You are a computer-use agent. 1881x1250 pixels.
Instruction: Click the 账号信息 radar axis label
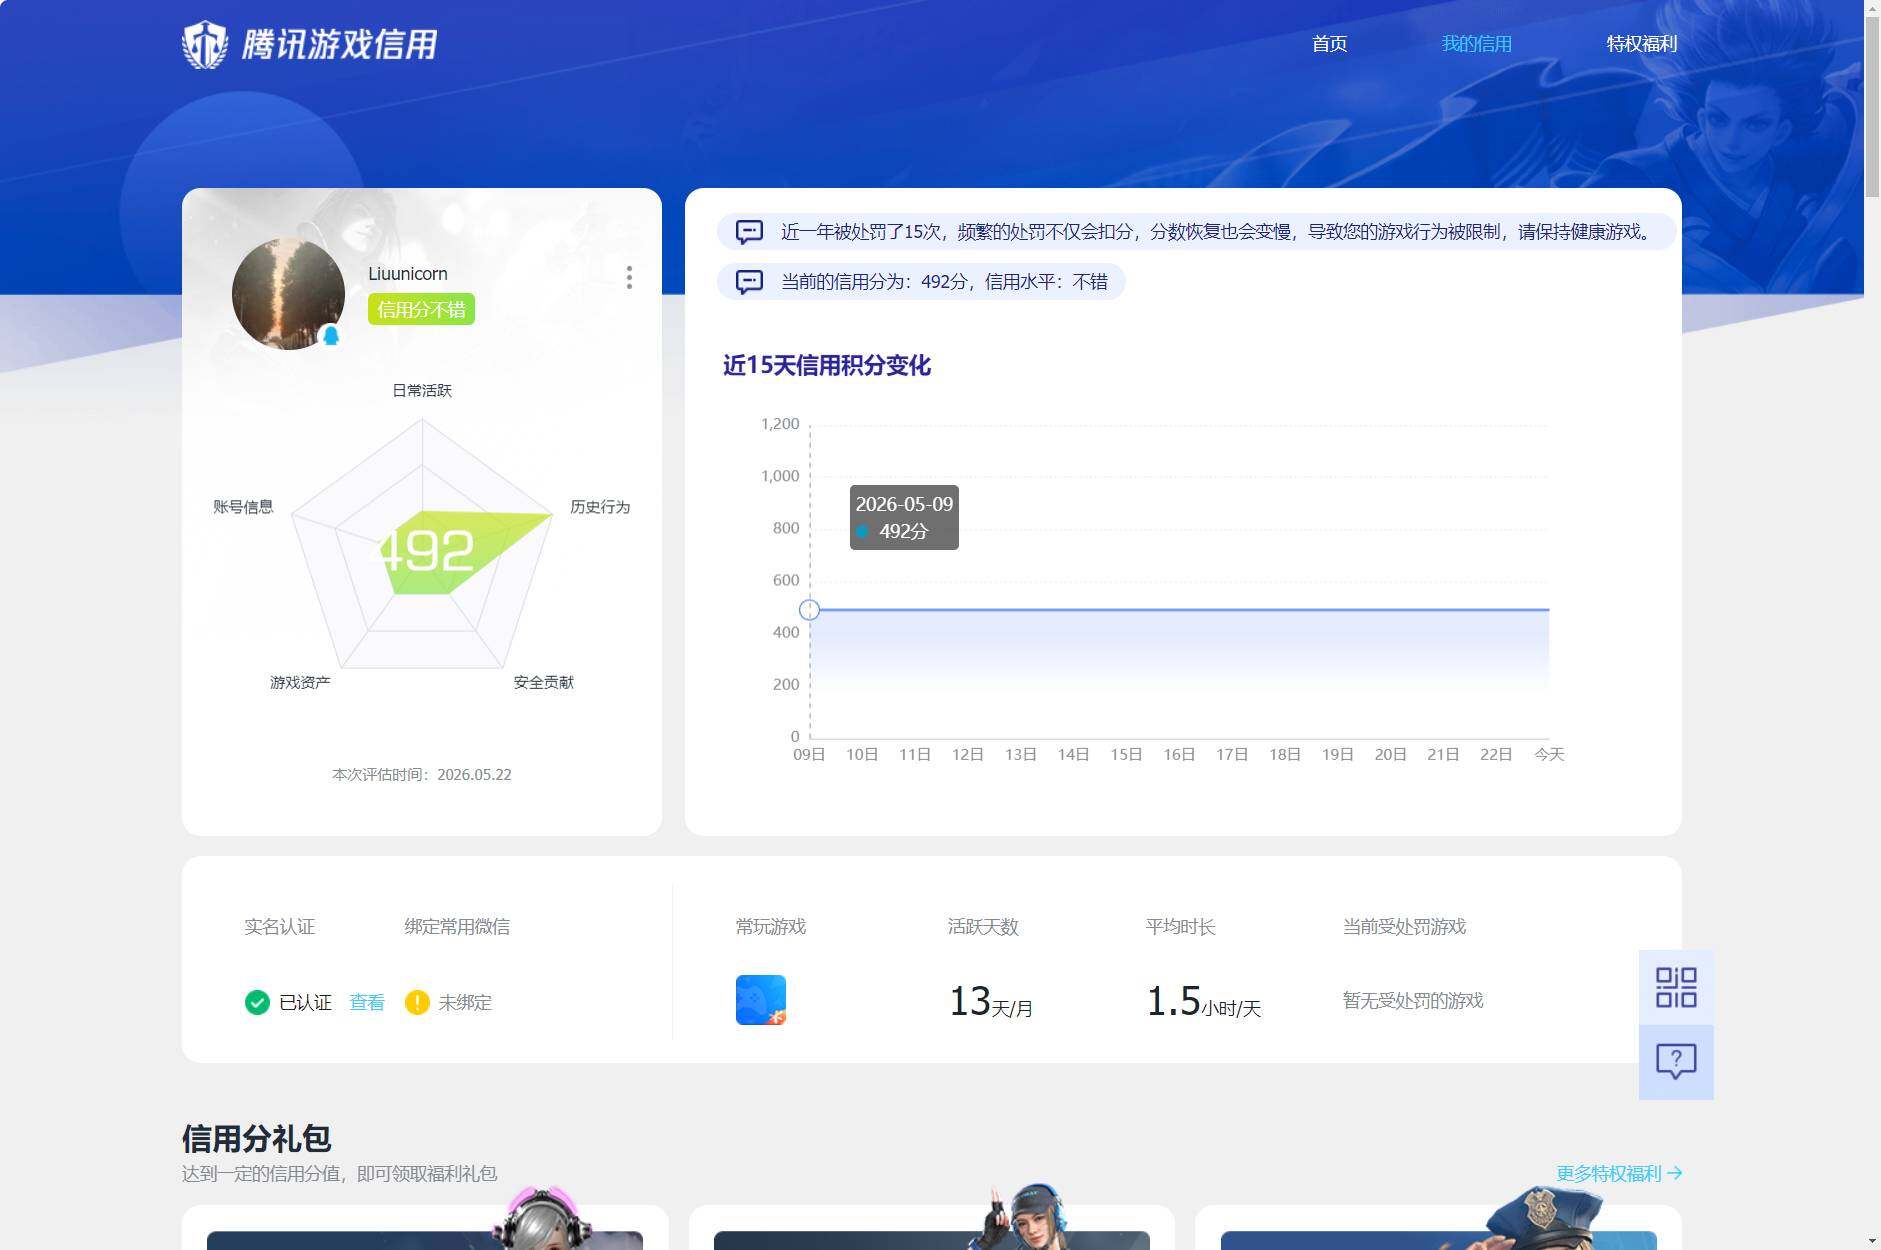pyautogui.click(x=243, y=507)
